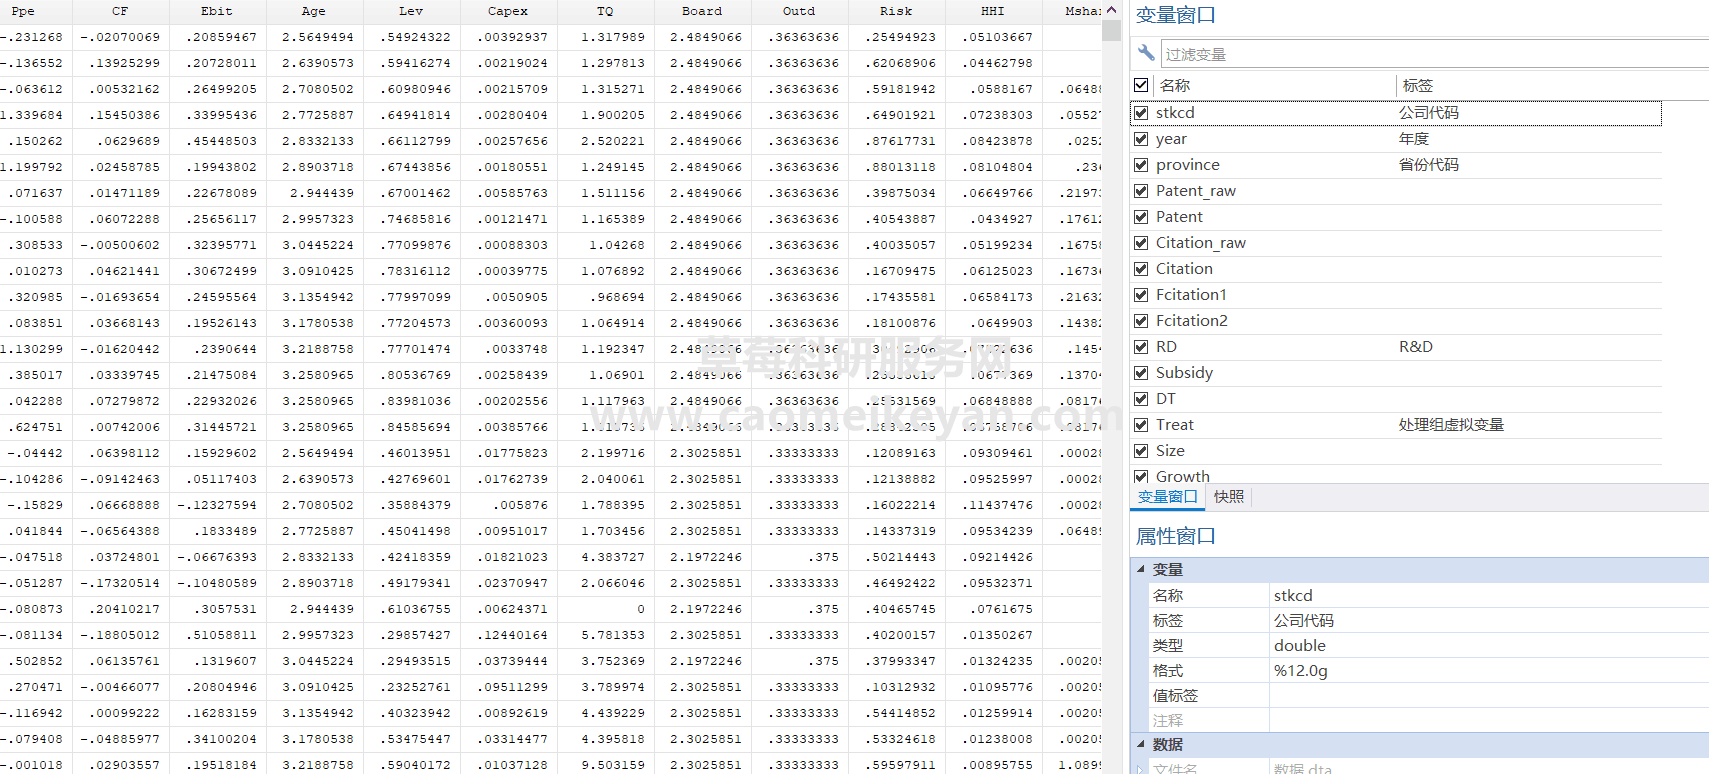Select the Risk cell .87617731
1709x774 pixels.
896,141
